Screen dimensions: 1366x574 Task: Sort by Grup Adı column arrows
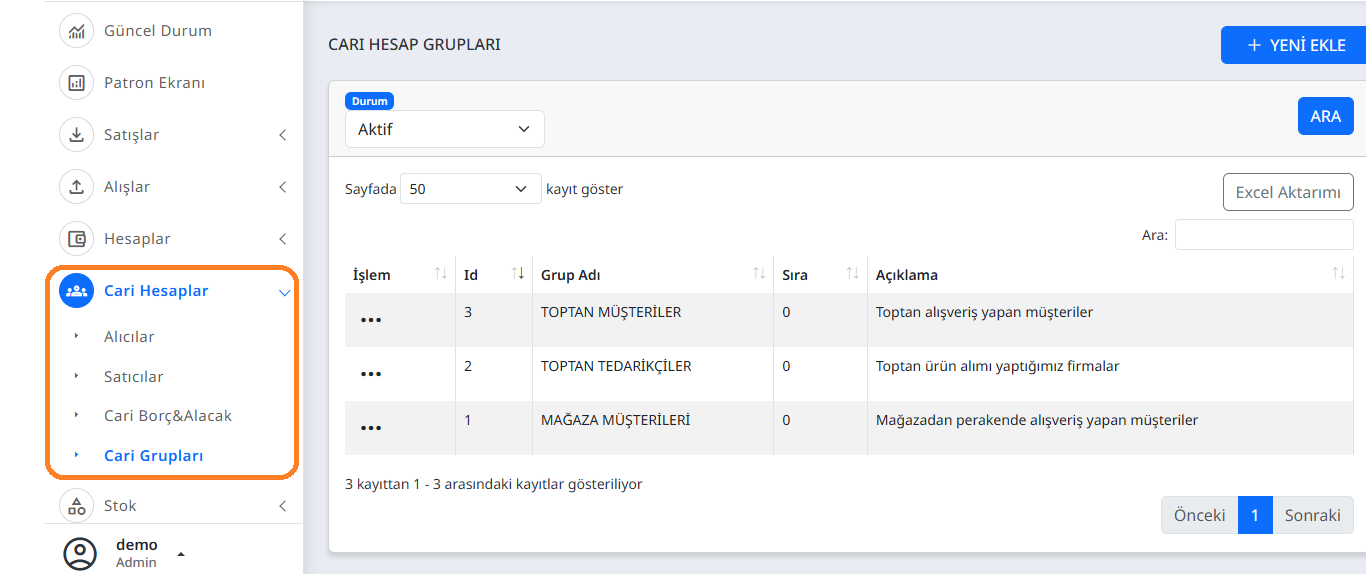(x=759, y=274)
